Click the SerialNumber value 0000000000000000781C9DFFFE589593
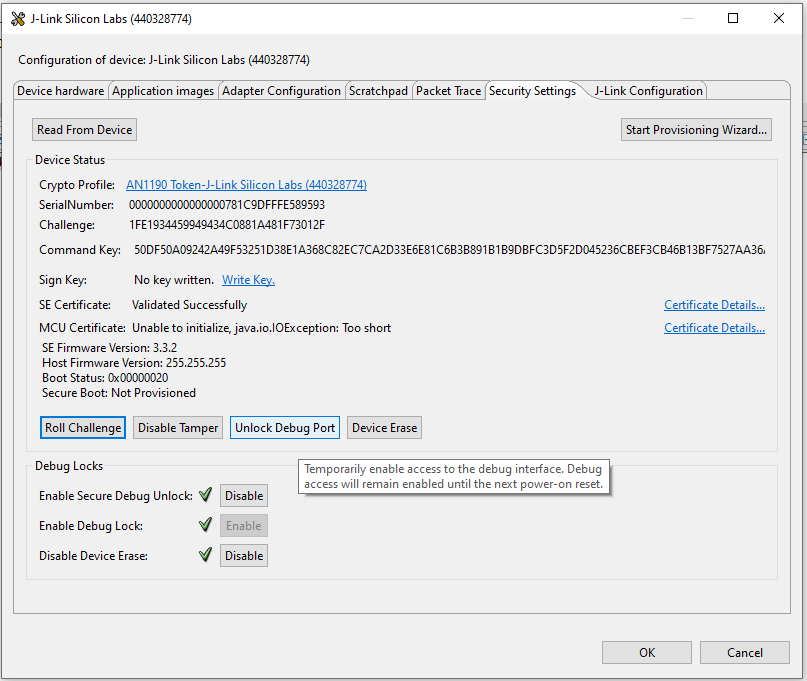Screen dimensions: 807x681 [227, 205]
